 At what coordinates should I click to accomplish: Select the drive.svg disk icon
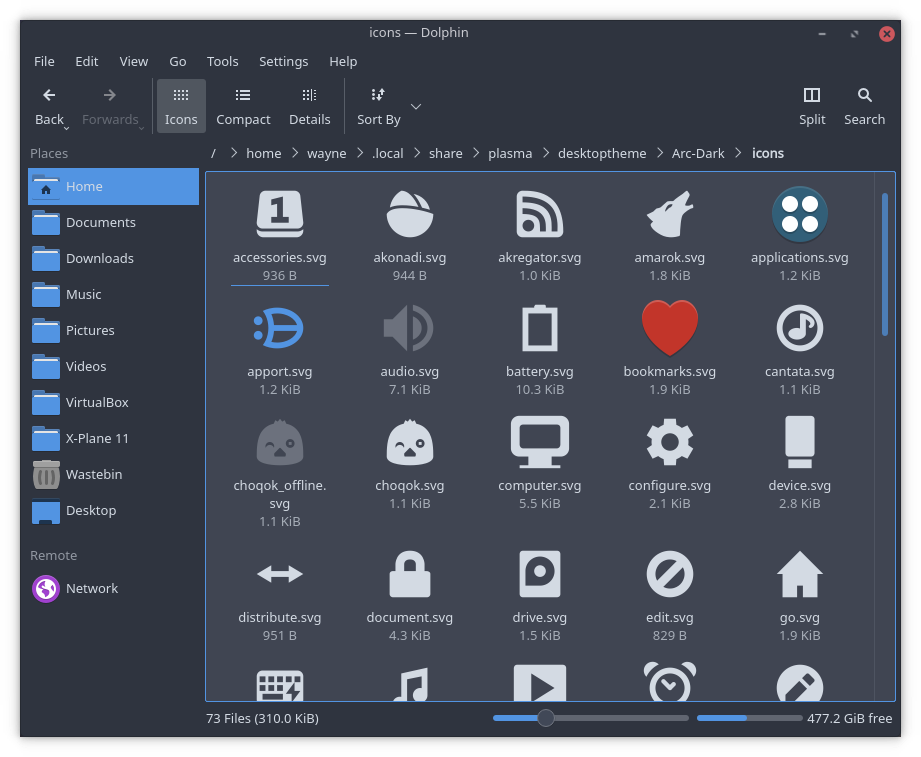(x=539, y=574)
